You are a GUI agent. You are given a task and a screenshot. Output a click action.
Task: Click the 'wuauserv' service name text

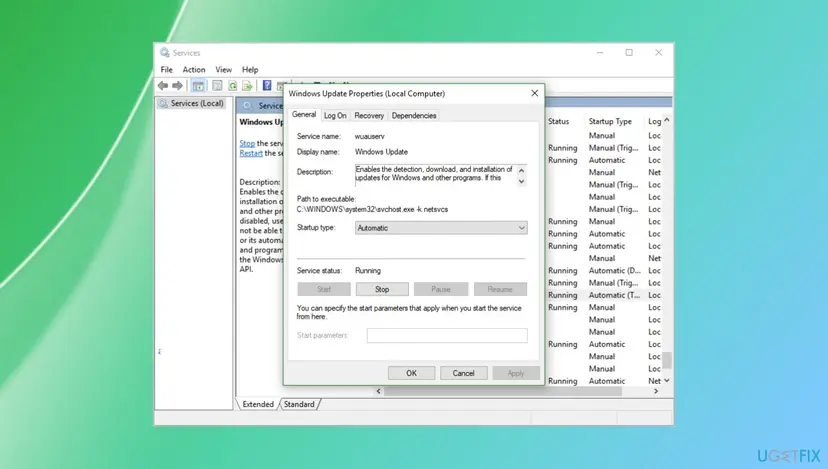click(369, 136)
